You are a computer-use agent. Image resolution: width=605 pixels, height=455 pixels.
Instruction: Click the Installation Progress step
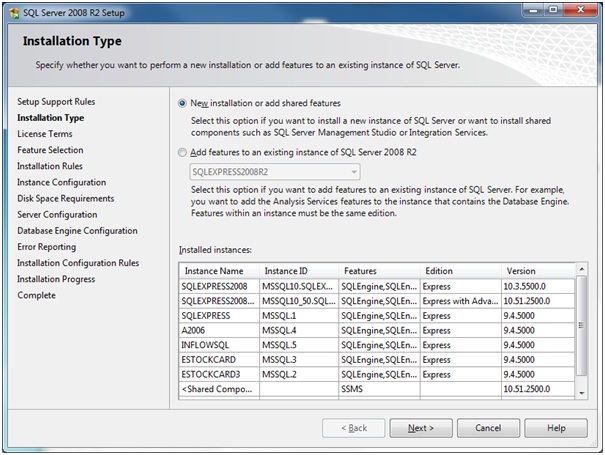point(56,279)
